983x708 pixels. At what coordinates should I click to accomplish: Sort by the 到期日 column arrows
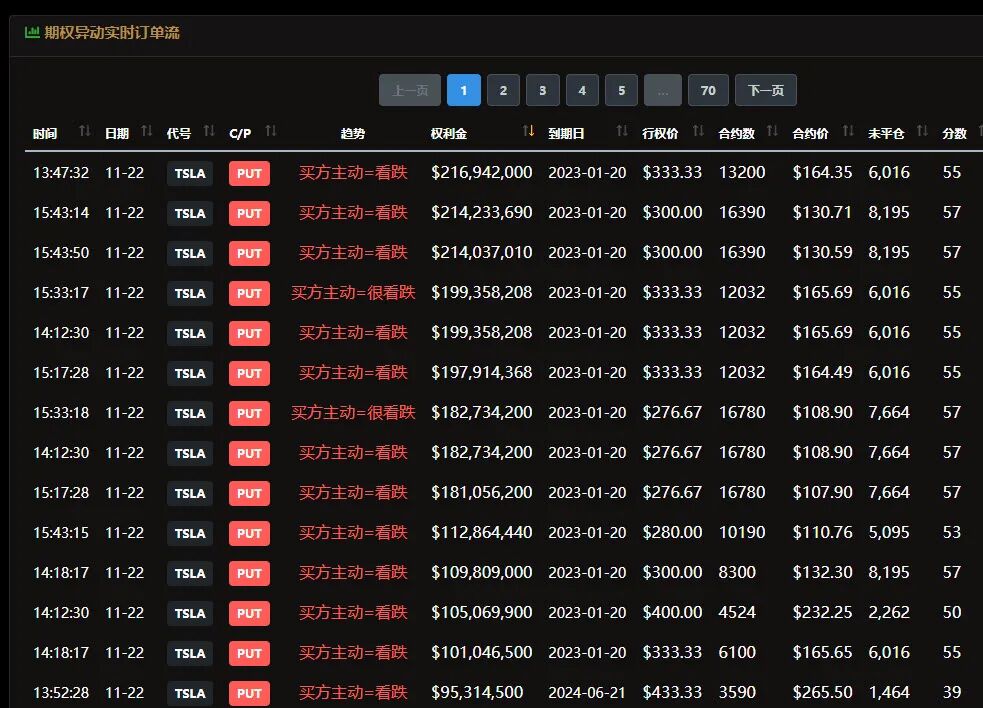622,131
